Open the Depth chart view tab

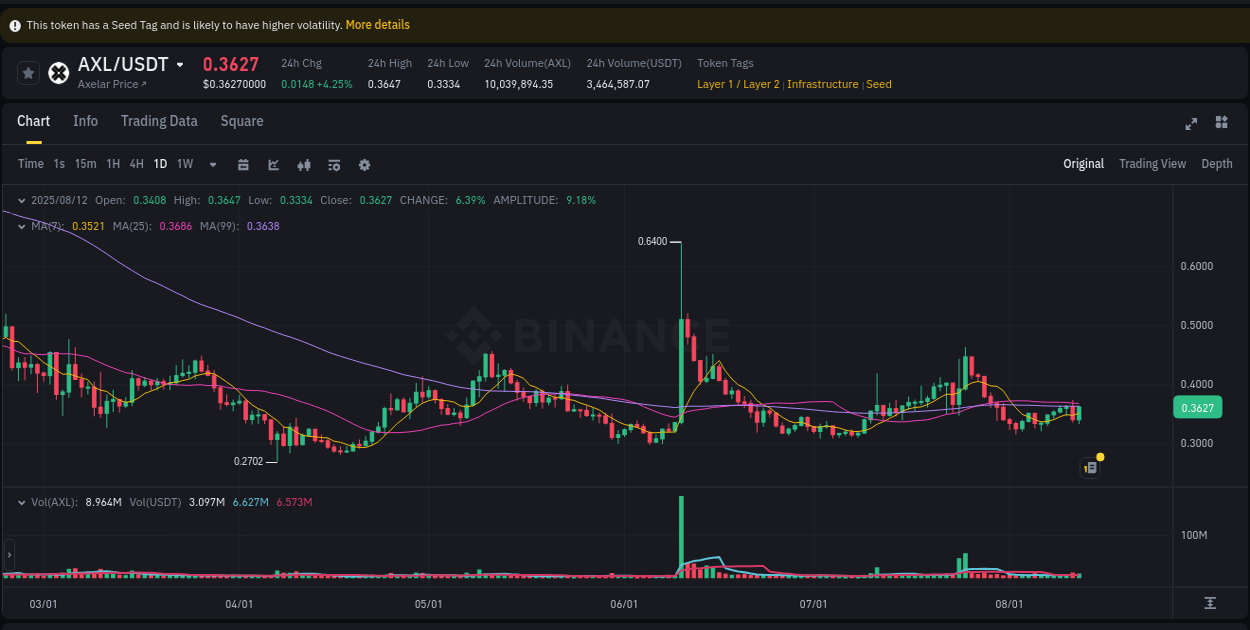click(1217, 163)
